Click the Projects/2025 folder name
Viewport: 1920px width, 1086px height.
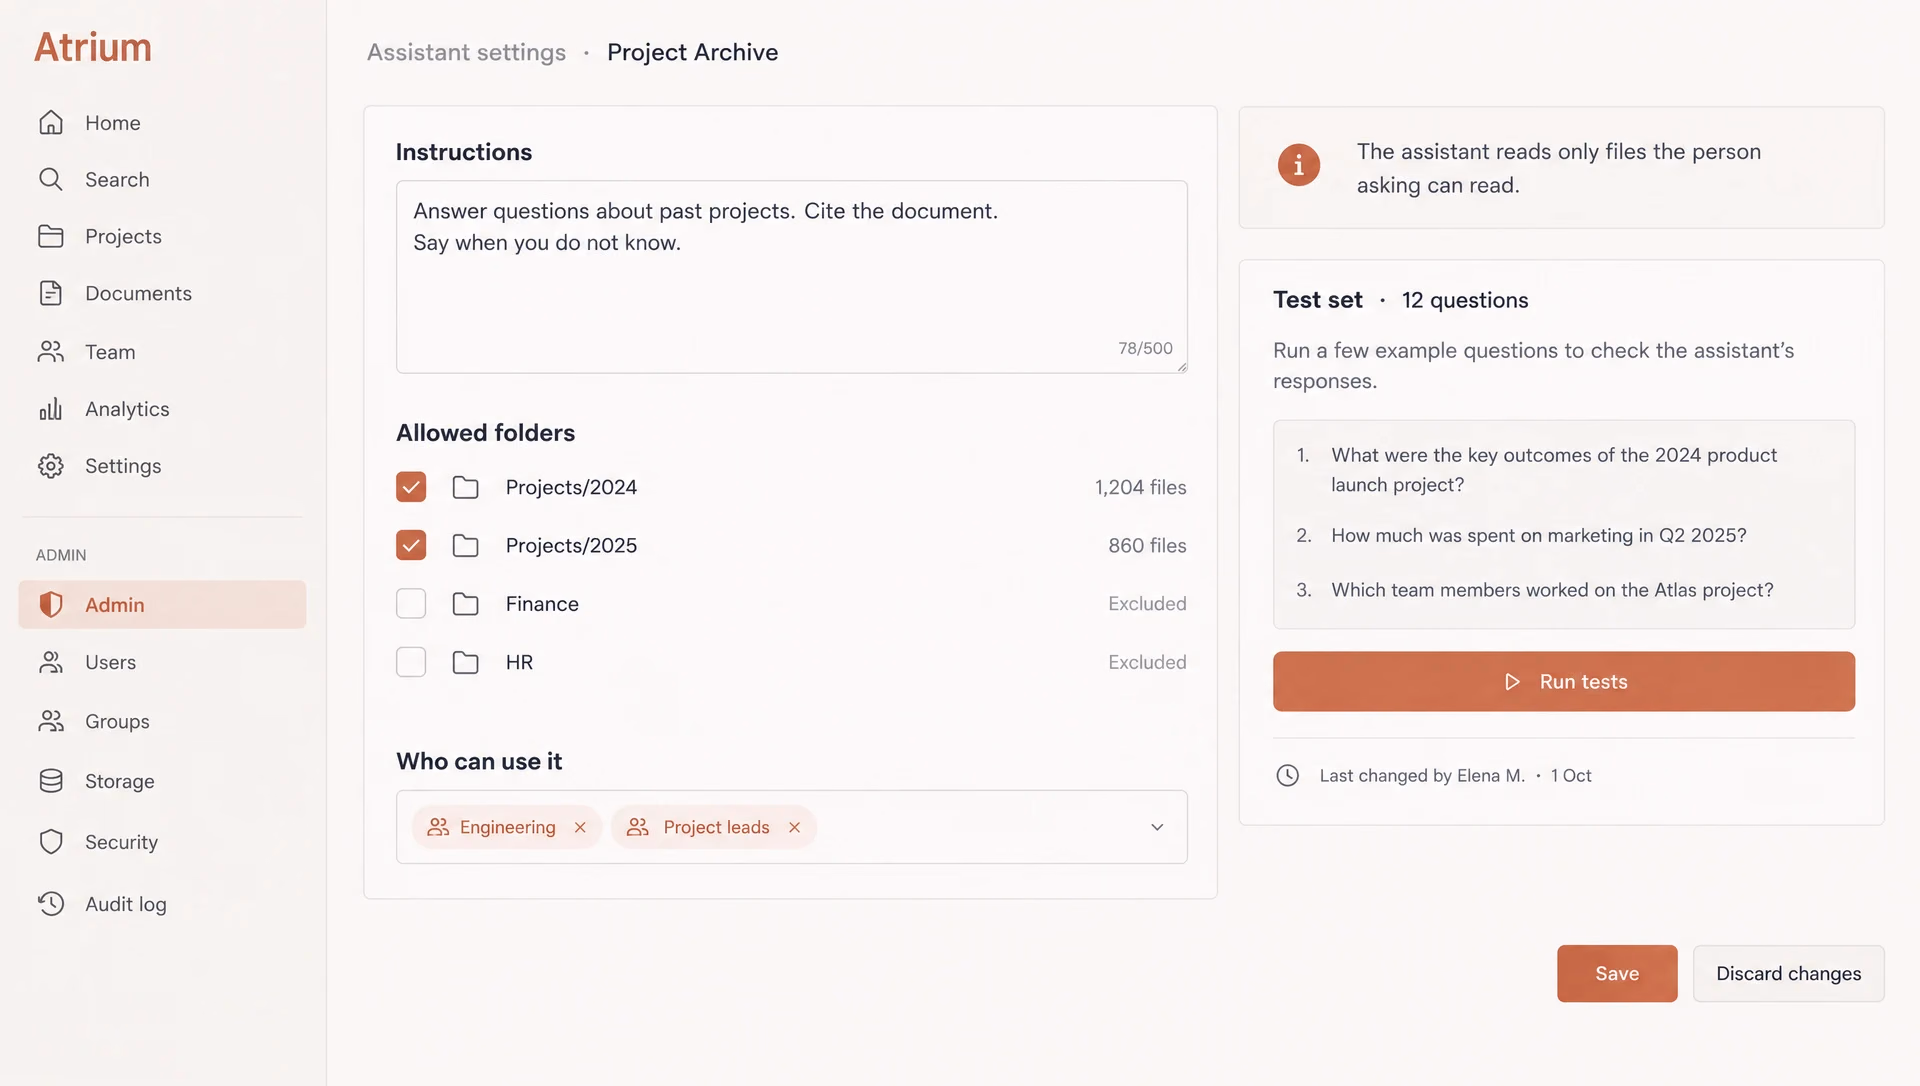click(x=571, y=545)
